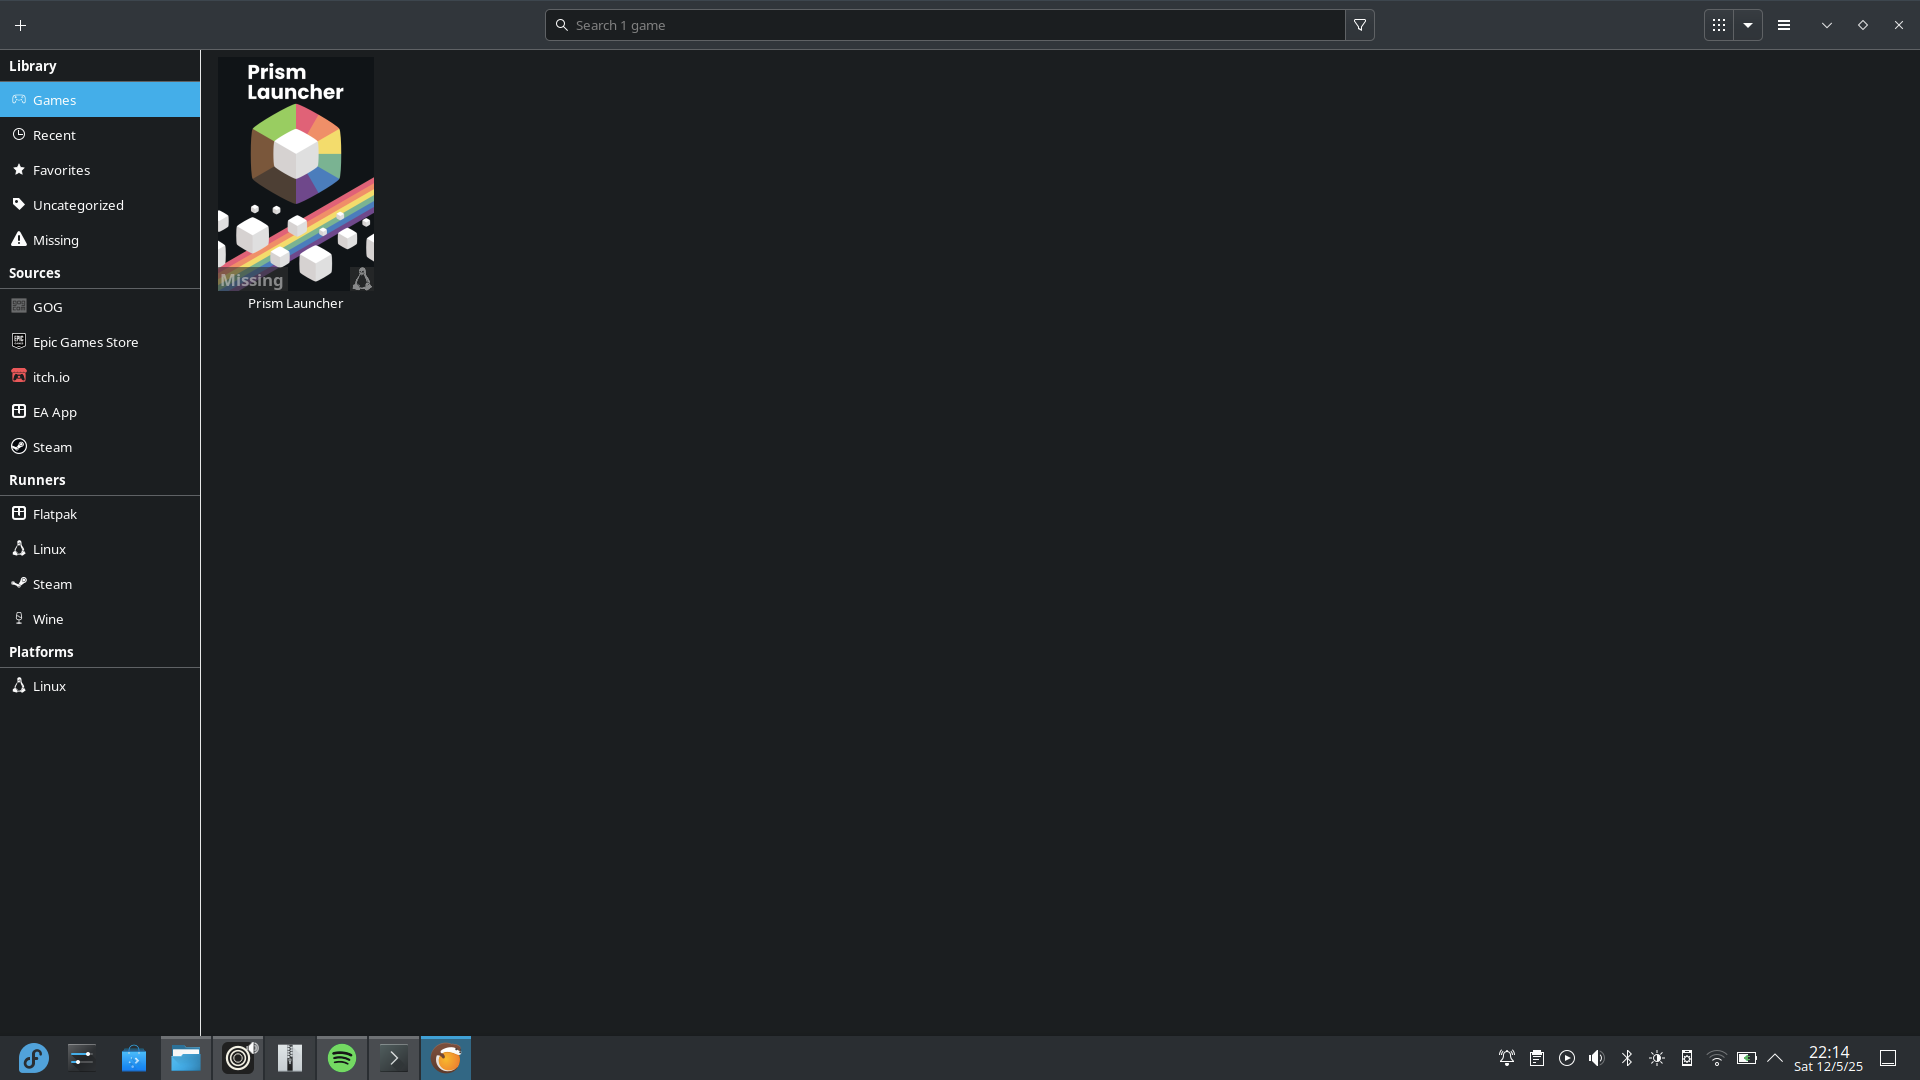Open EA App source
The height and width of the screenshot is (1080, 1920).
100,412
